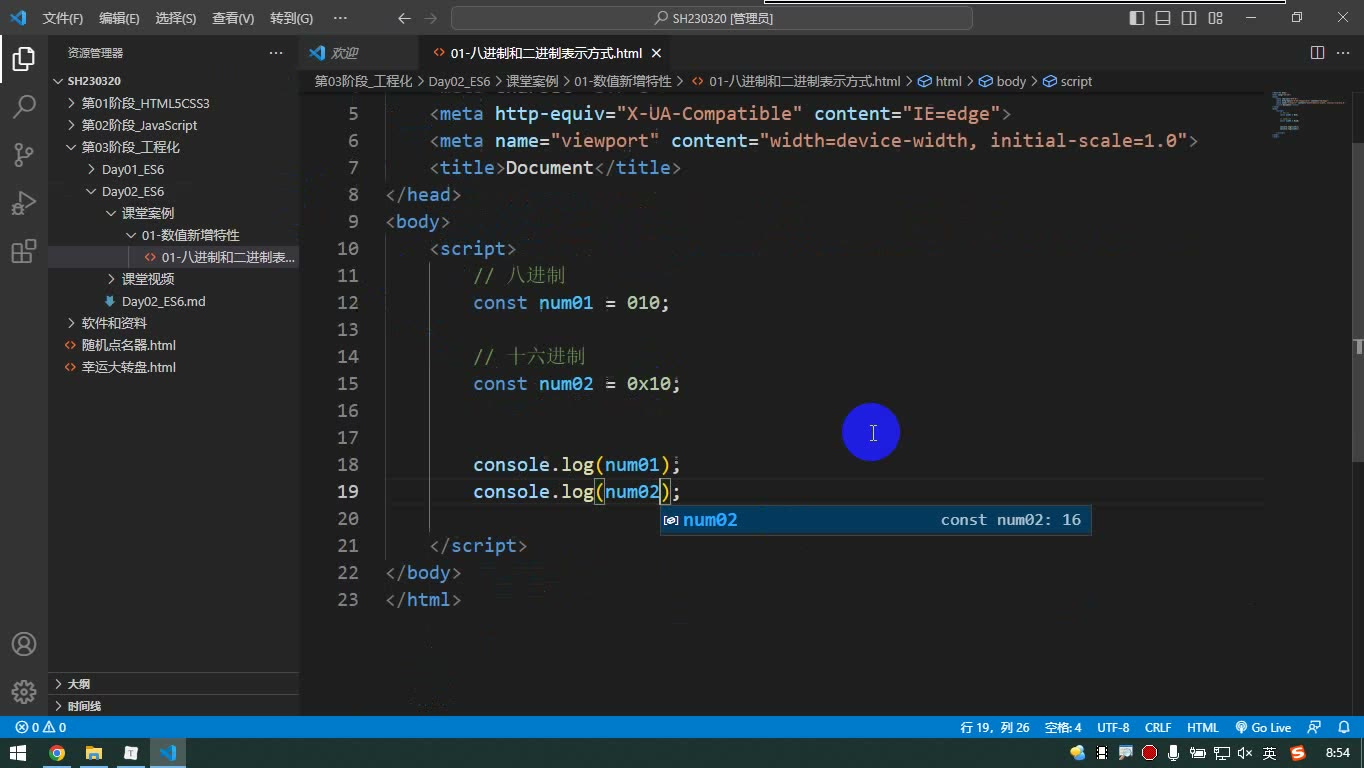The image size is (1364, 768).
Task: Open the feedback icon in status bar
Action: (1314, 728)
